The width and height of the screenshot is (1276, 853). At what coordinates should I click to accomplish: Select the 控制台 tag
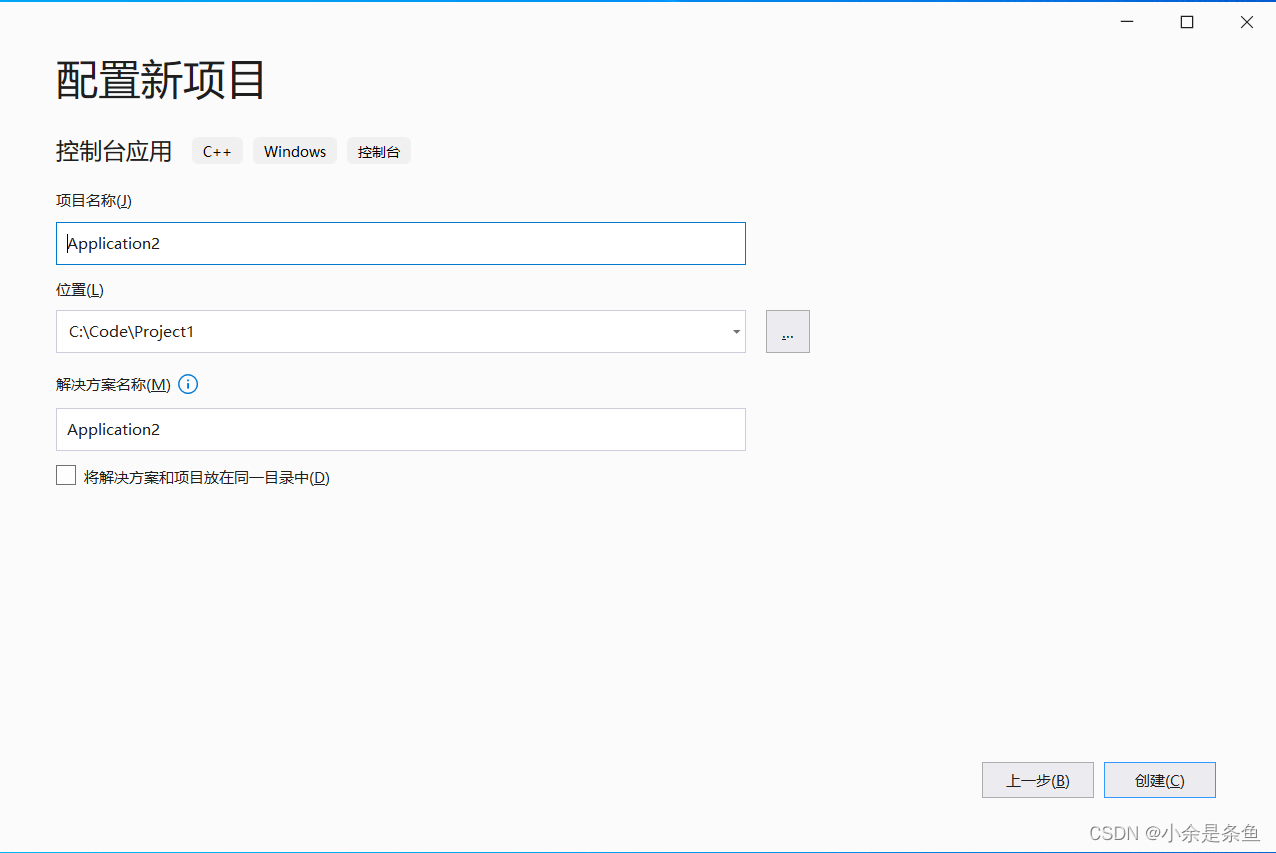[379, 151]
